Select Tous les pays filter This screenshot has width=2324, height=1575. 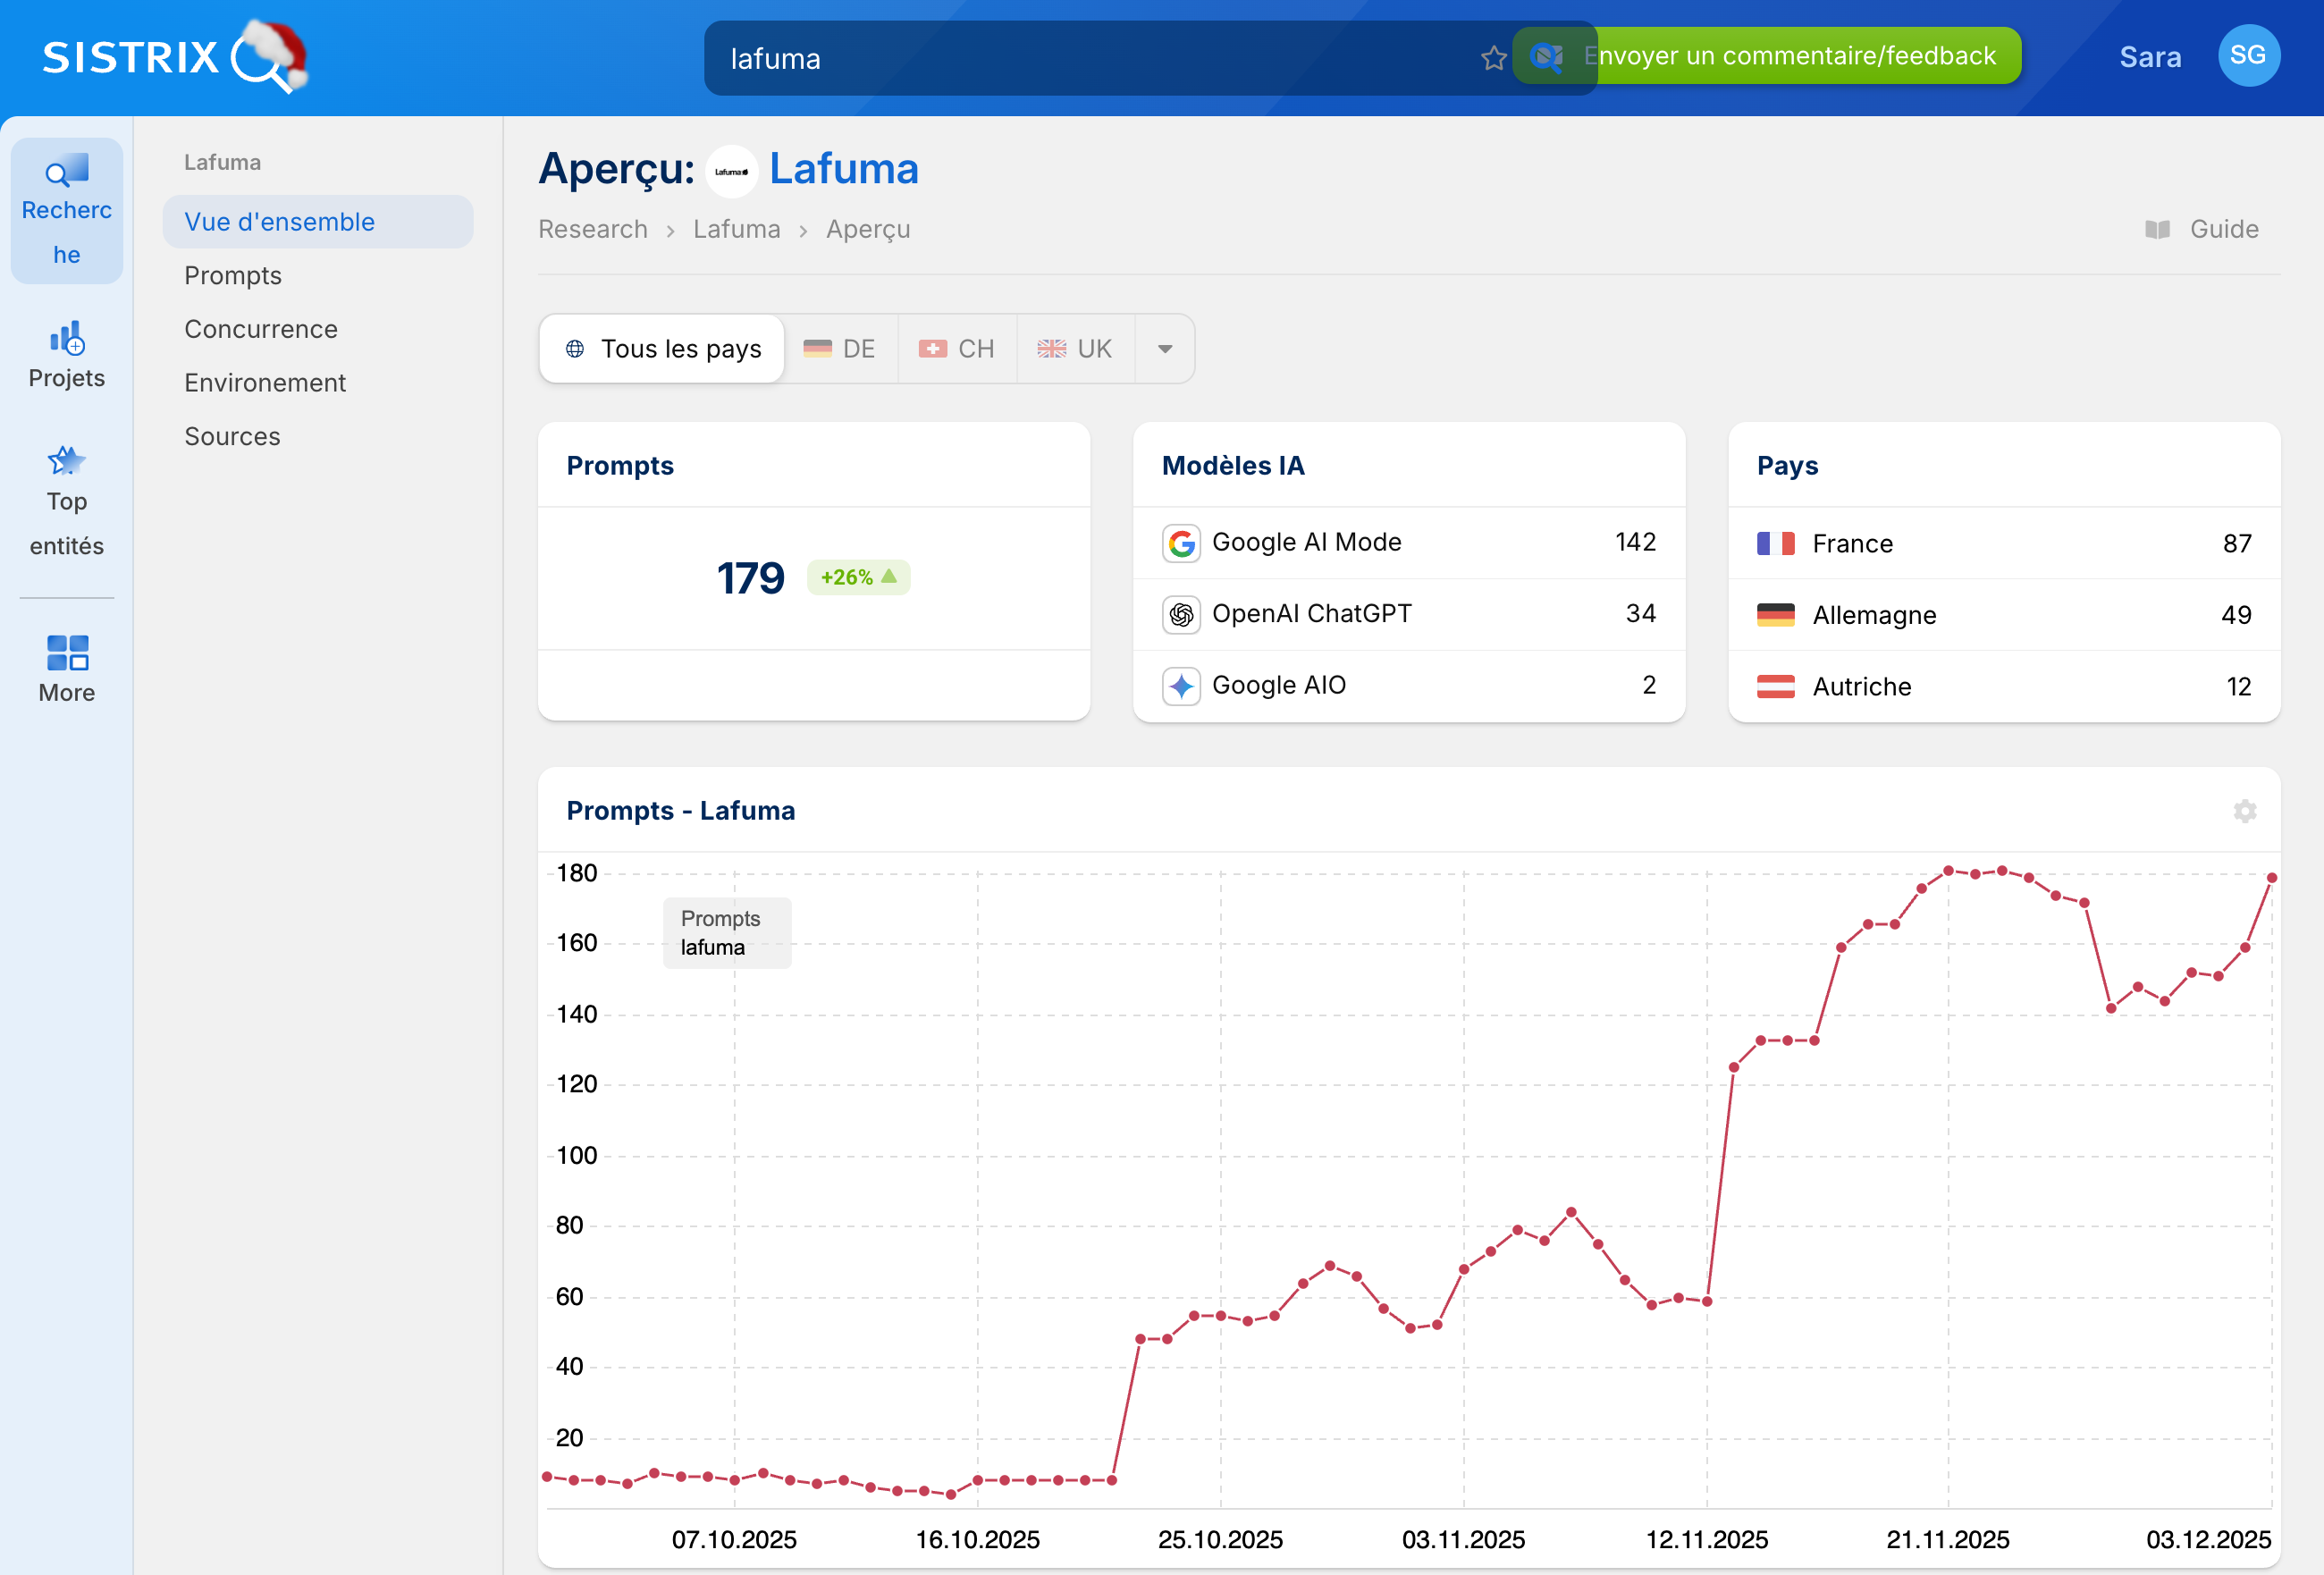(662, 349)
